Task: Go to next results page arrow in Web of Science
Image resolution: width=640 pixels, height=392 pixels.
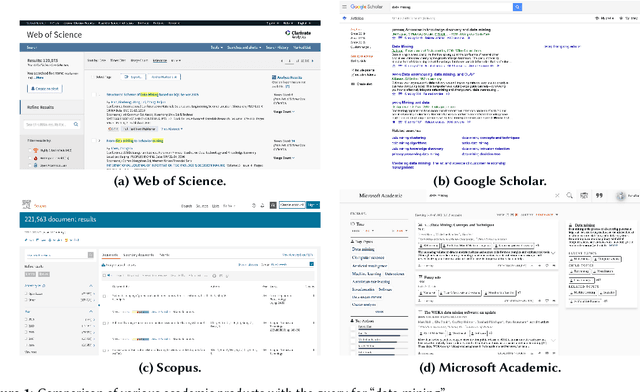Action: [x=313, y=61]
